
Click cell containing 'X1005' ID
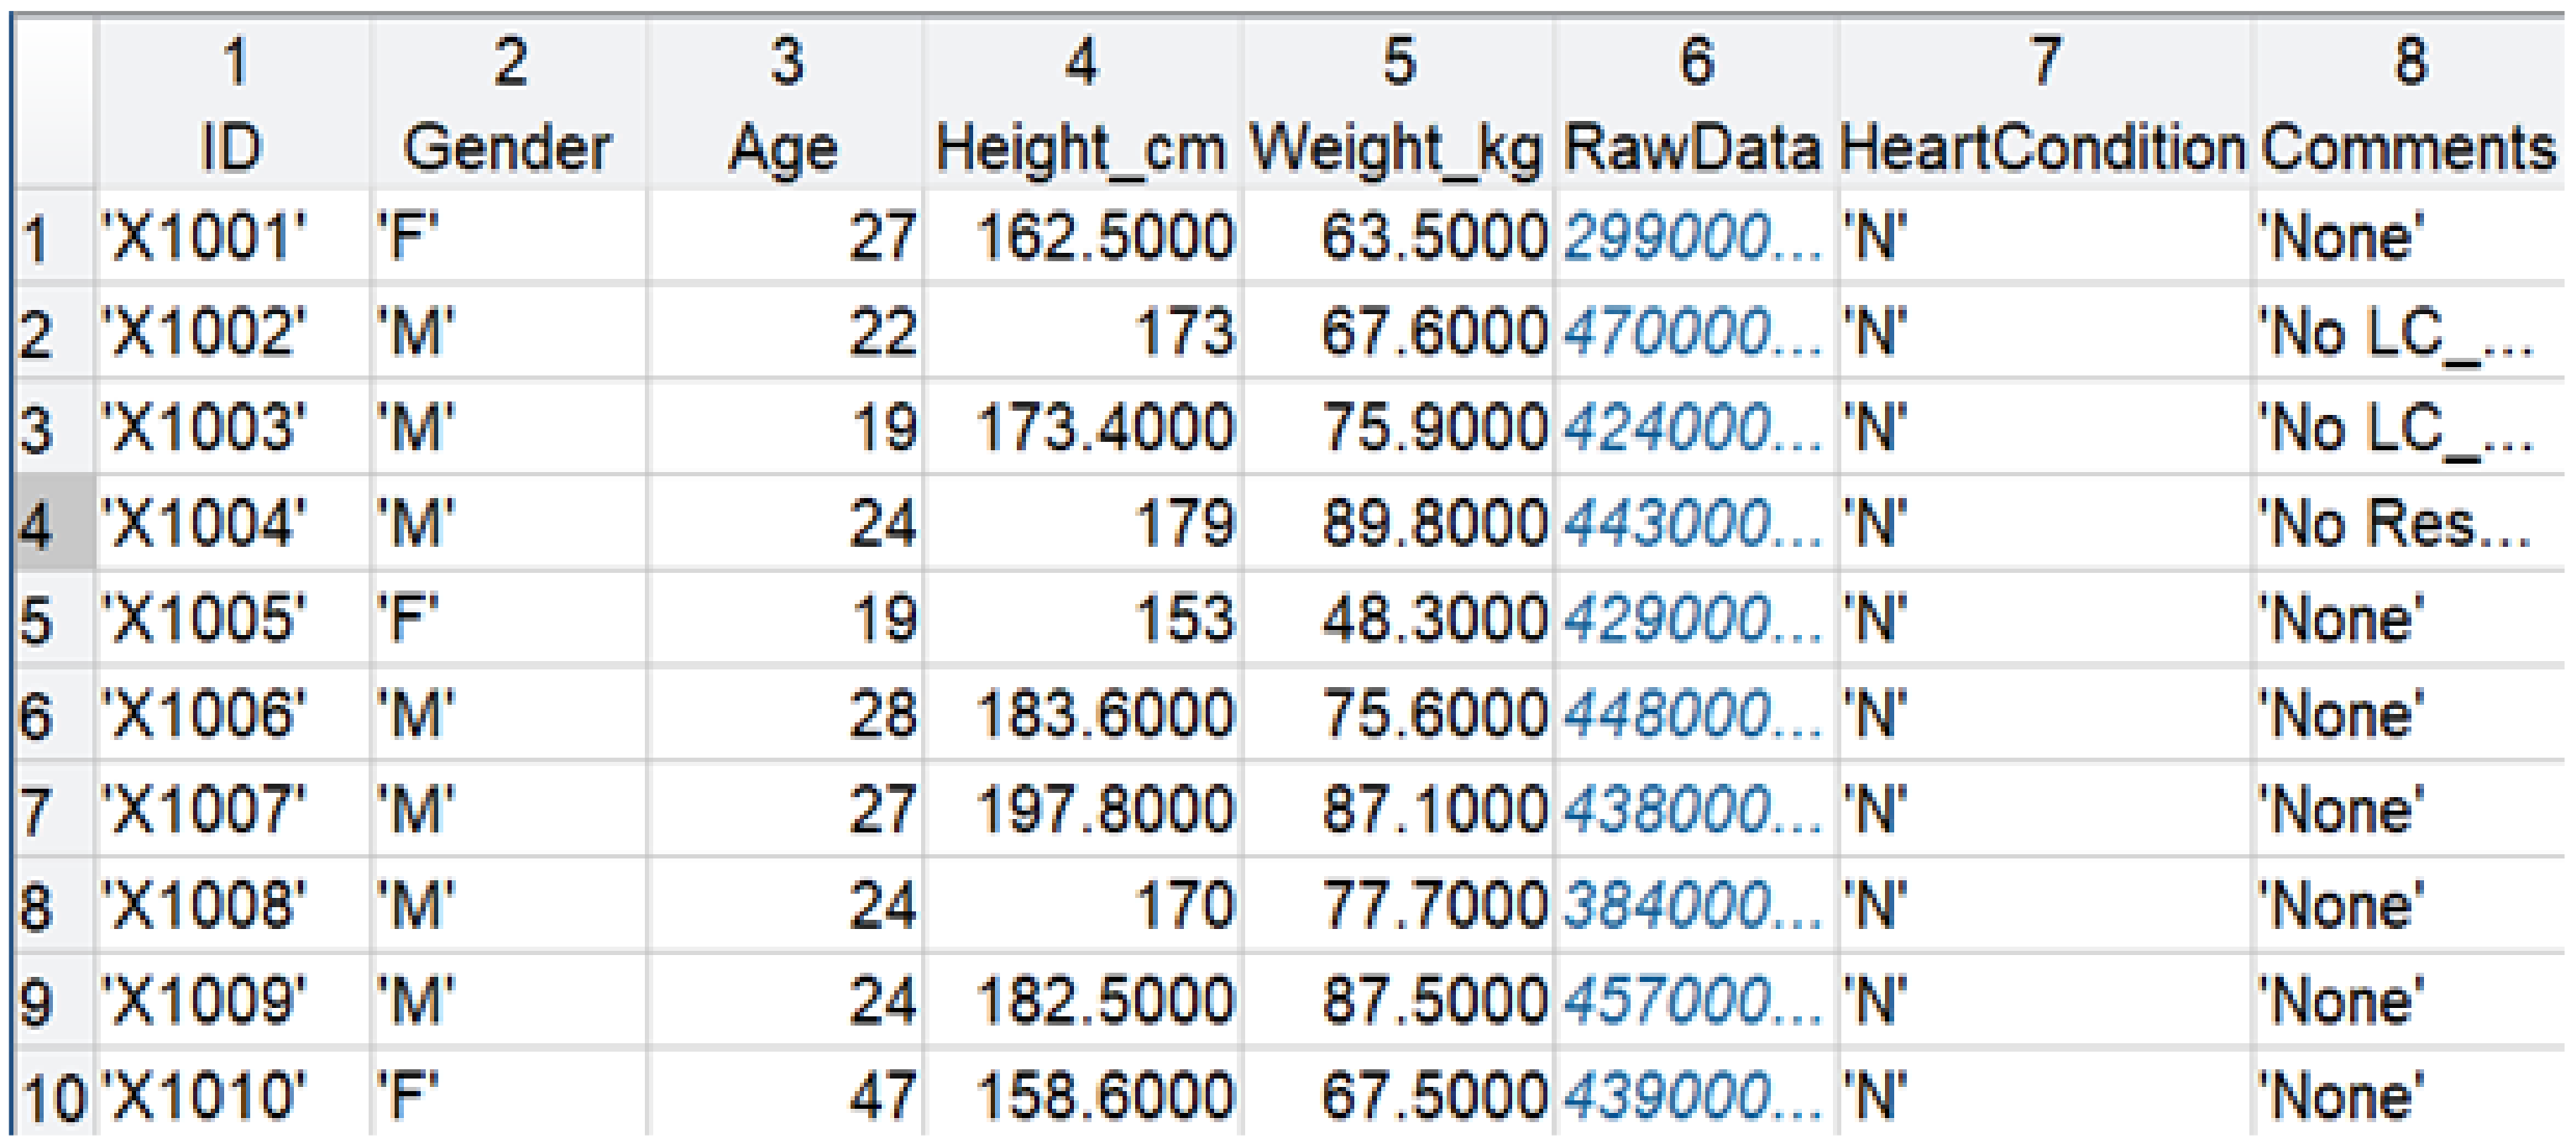[x=205, y=619]
